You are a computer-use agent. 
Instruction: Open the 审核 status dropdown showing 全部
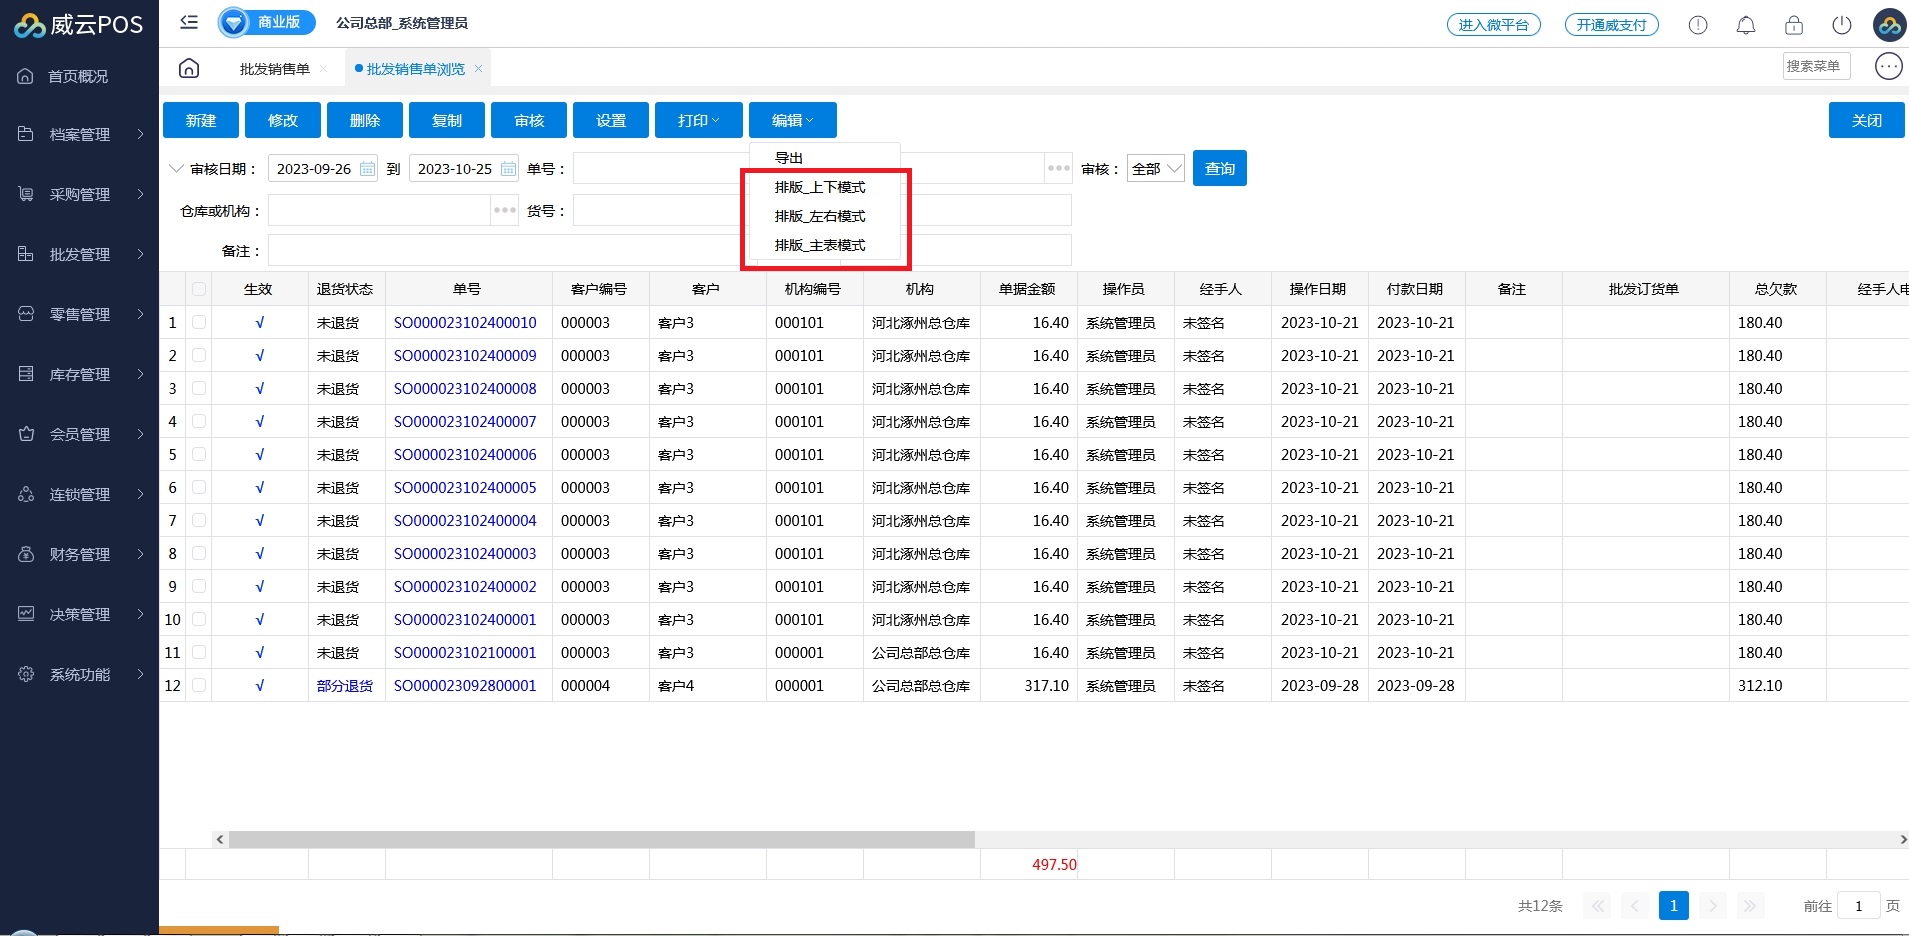(x=1155, y=169)
